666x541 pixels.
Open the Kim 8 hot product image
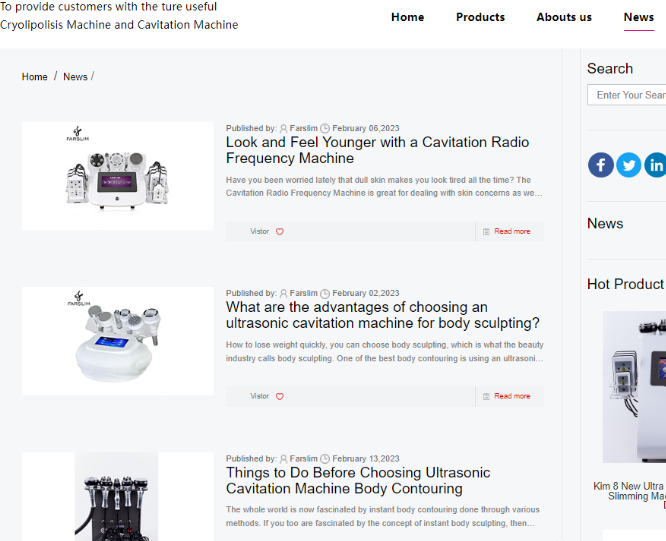pyautogui.click(x=635, y=387)
